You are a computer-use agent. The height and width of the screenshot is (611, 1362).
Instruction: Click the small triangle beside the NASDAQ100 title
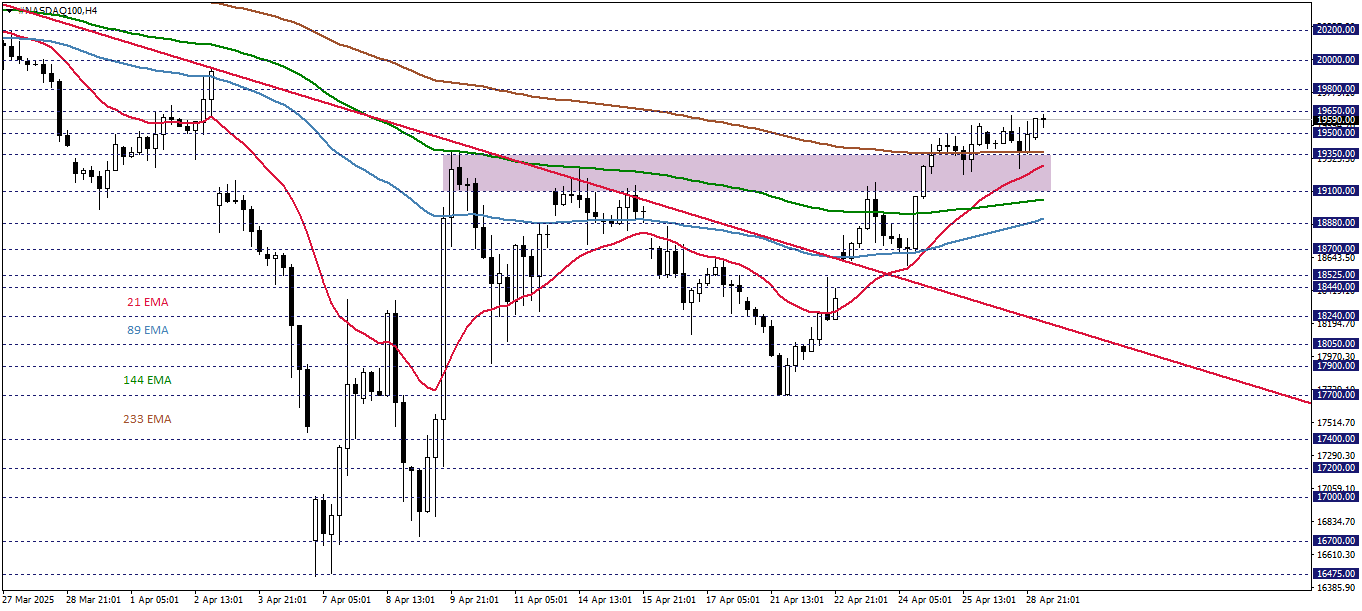point(9,9)
